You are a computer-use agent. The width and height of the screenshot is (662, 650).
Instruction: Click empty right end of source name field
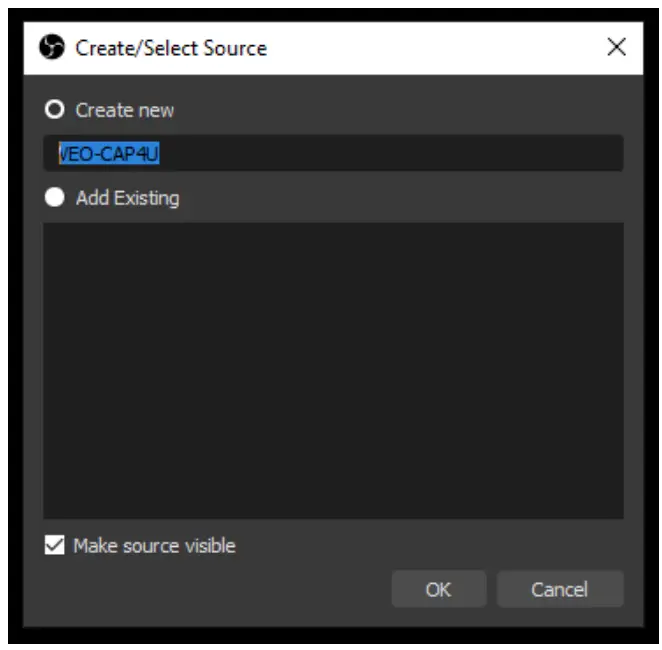[x=500, y=154]
